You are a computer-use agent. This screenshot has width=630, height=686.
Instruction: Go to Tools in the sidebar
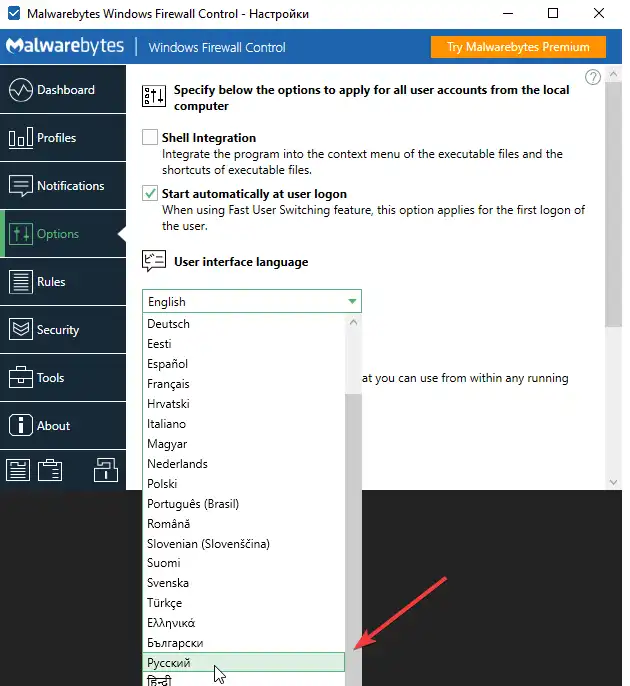(x=63, y=378)
